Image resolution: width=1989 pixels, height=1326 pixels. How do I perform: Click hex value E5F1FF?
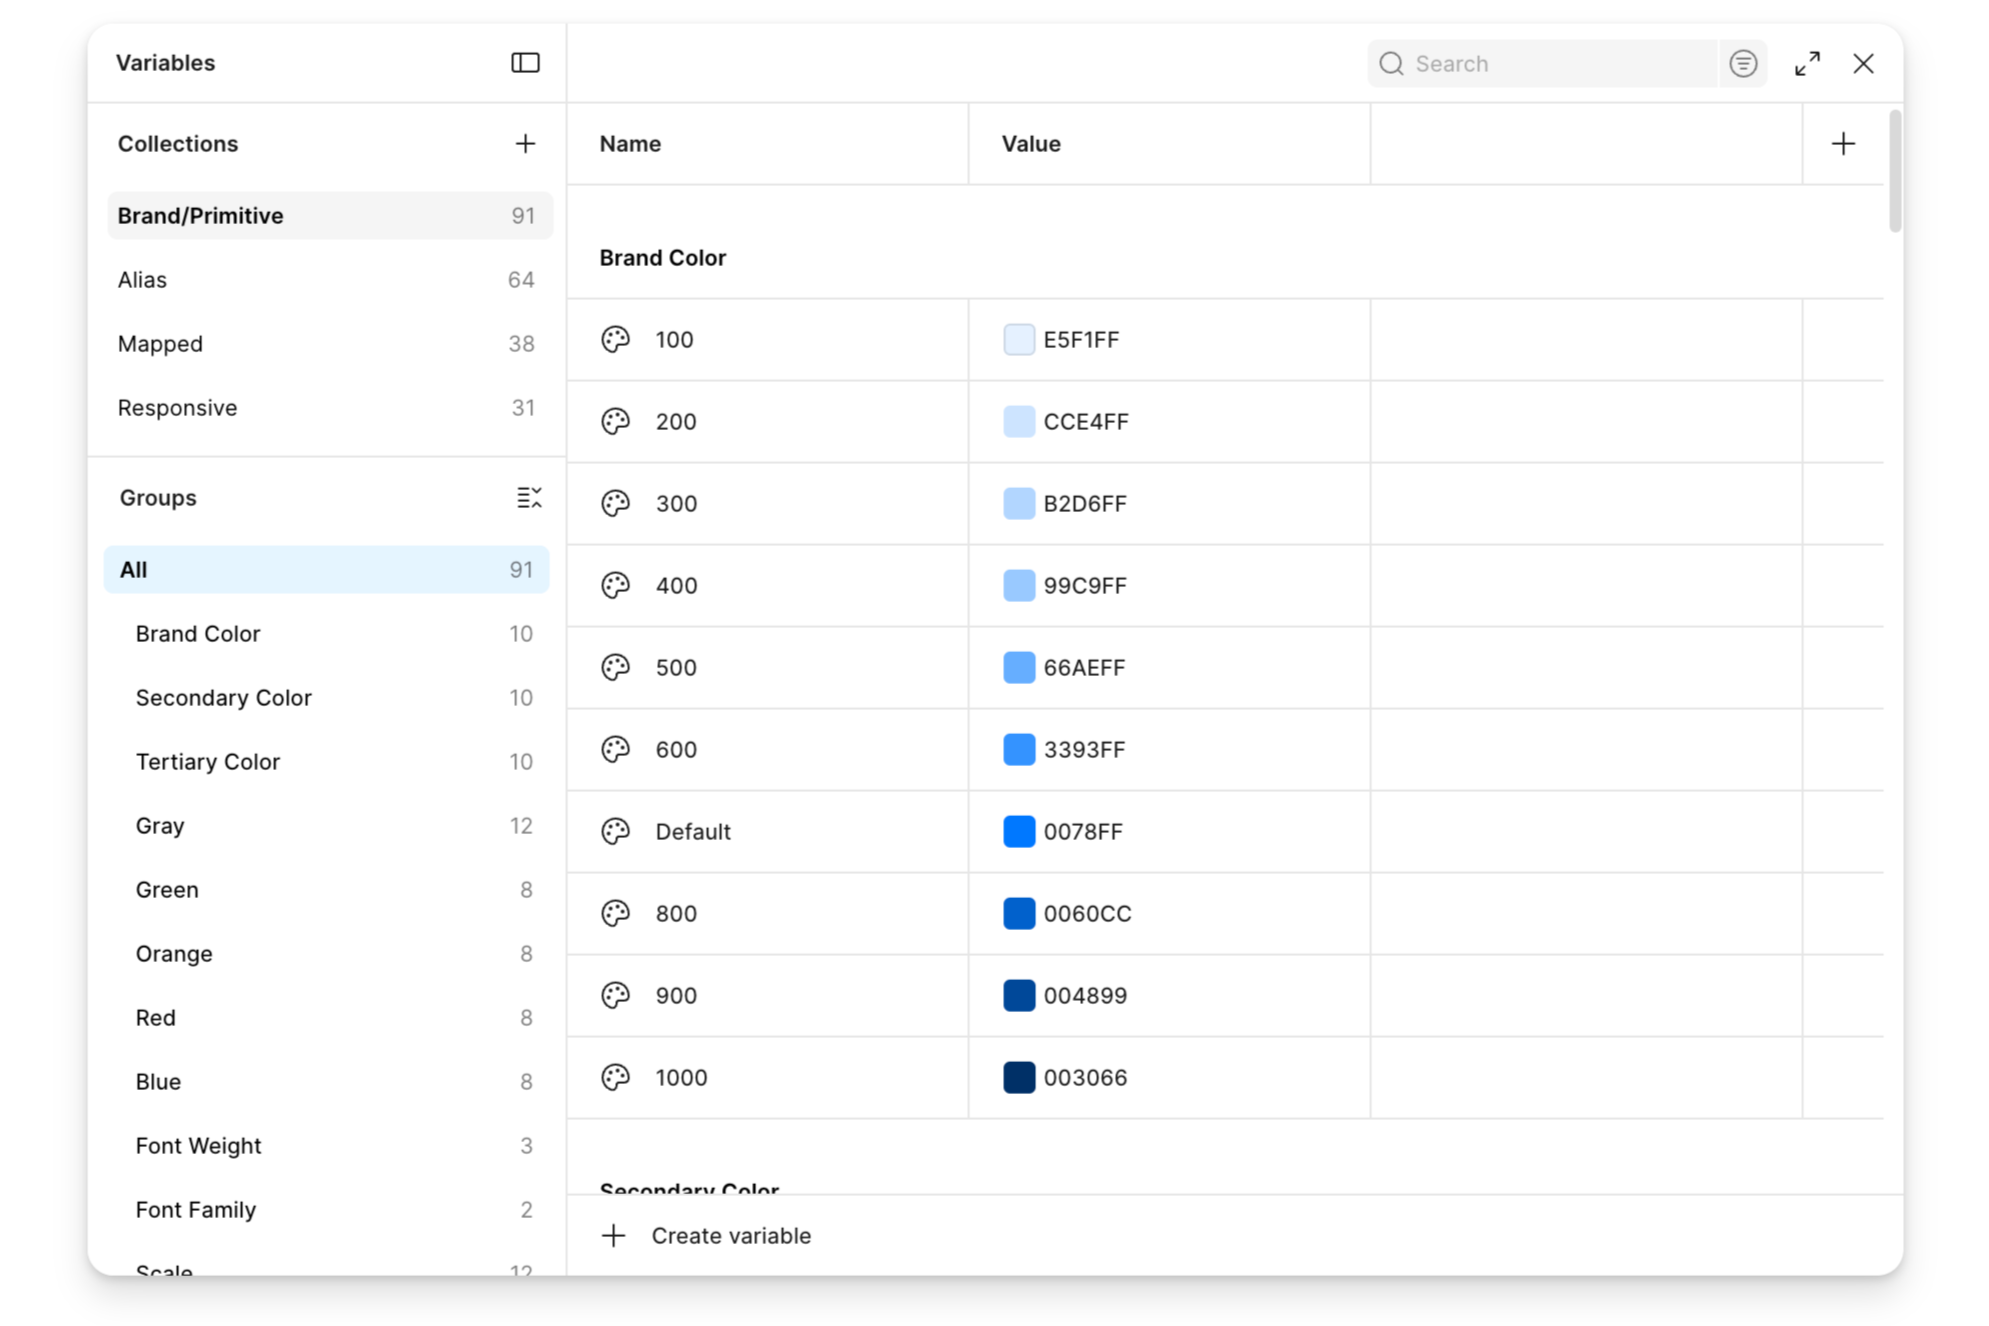[x=1081, y=339]
